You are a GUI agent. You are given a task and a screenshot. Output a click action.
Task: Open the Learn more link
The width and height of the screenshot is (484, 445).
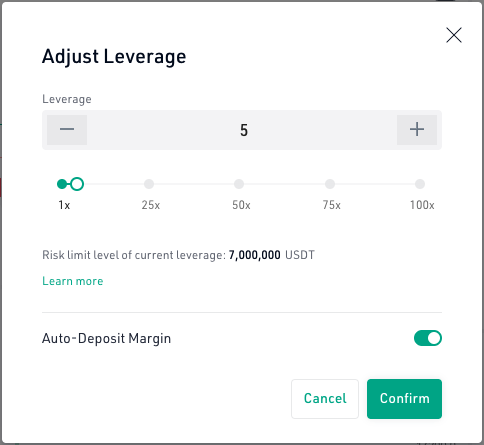[73, 281]
